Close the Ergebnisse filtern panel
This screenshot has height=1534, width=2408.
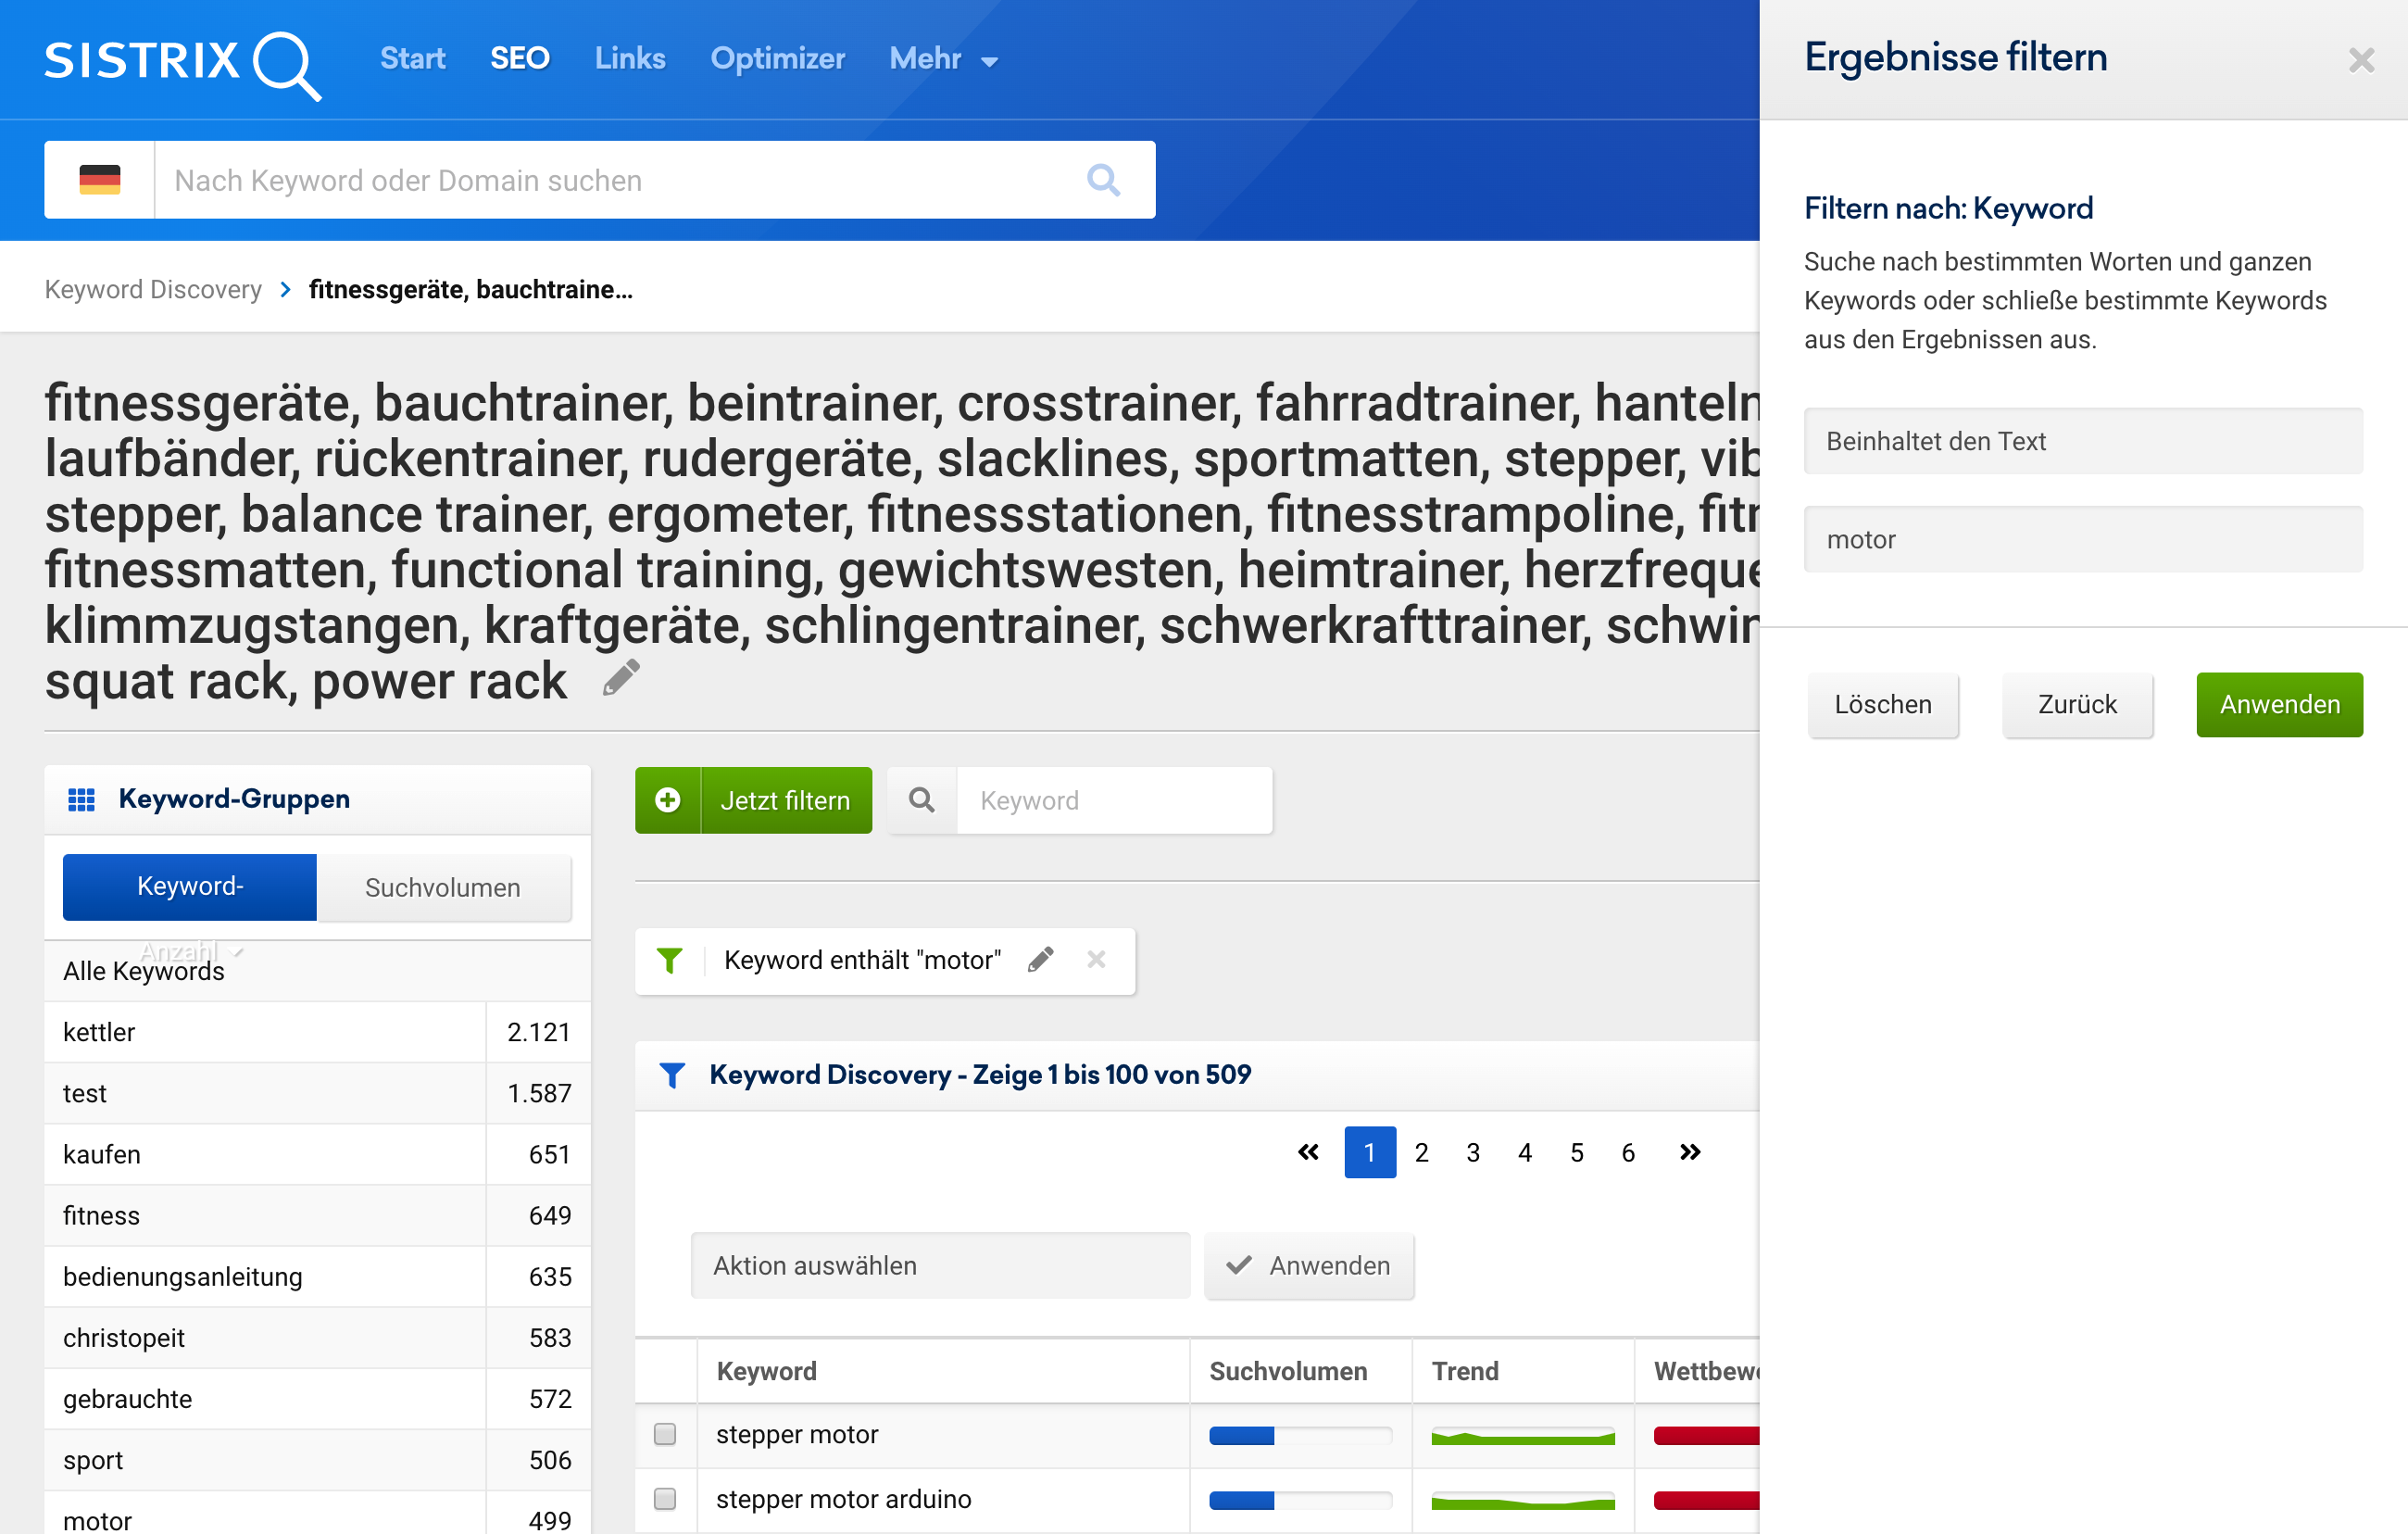[x=2361, y=60]
